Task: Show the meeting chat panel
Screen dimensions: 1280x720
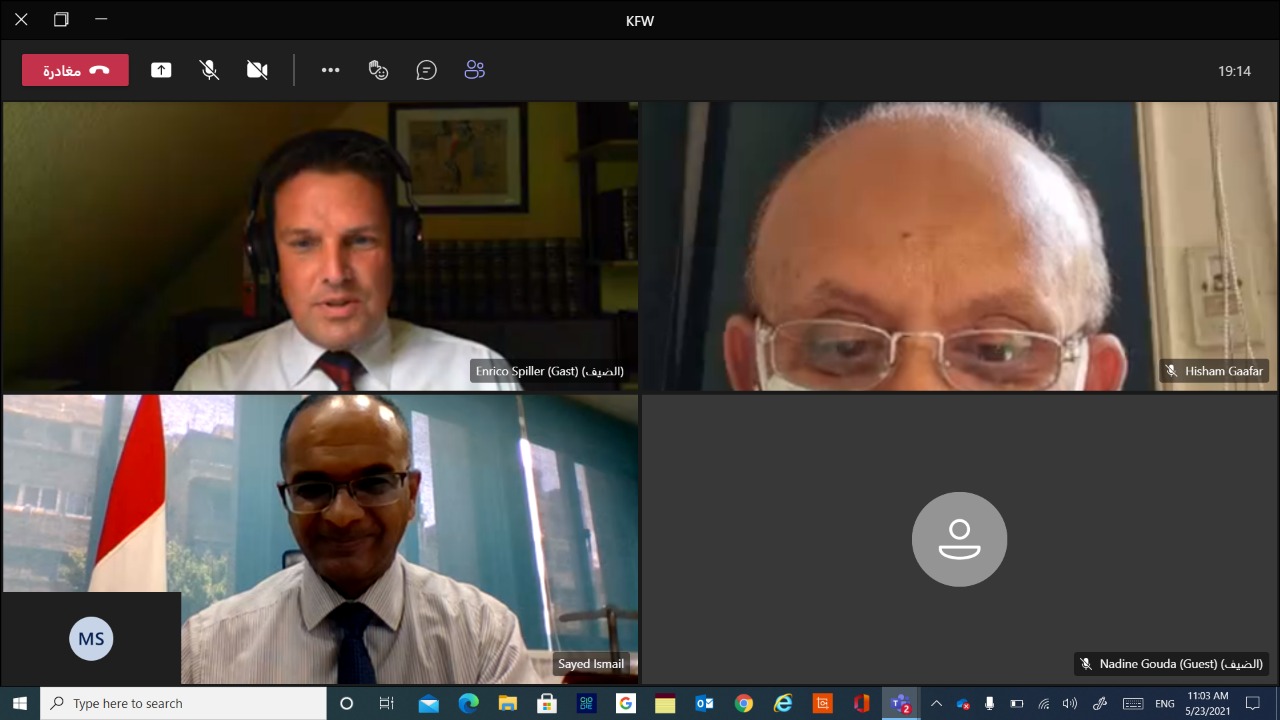Action: 427,70
